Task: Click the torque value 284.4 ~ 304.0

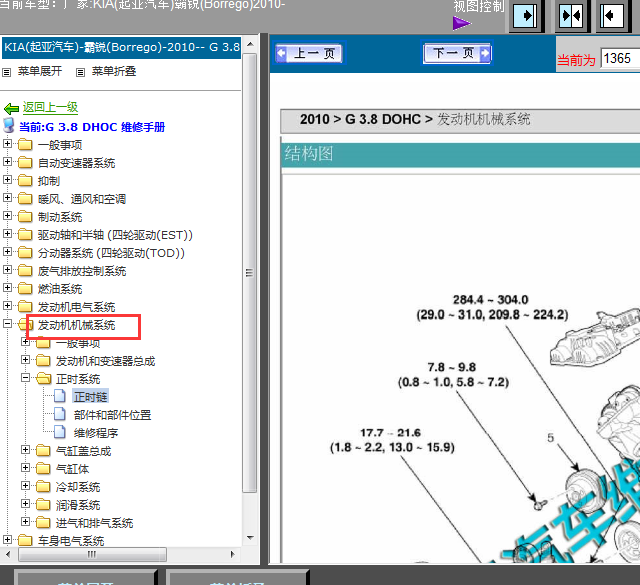Action: pyautogui.click(x=491, y=300)
